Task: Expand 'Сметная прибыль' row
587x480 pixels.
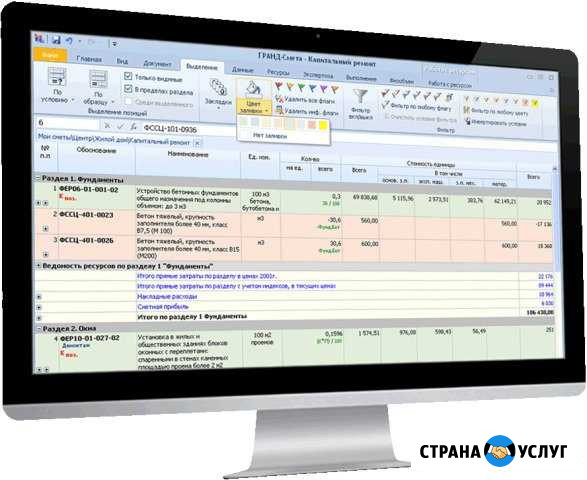Action: (39, 308)
